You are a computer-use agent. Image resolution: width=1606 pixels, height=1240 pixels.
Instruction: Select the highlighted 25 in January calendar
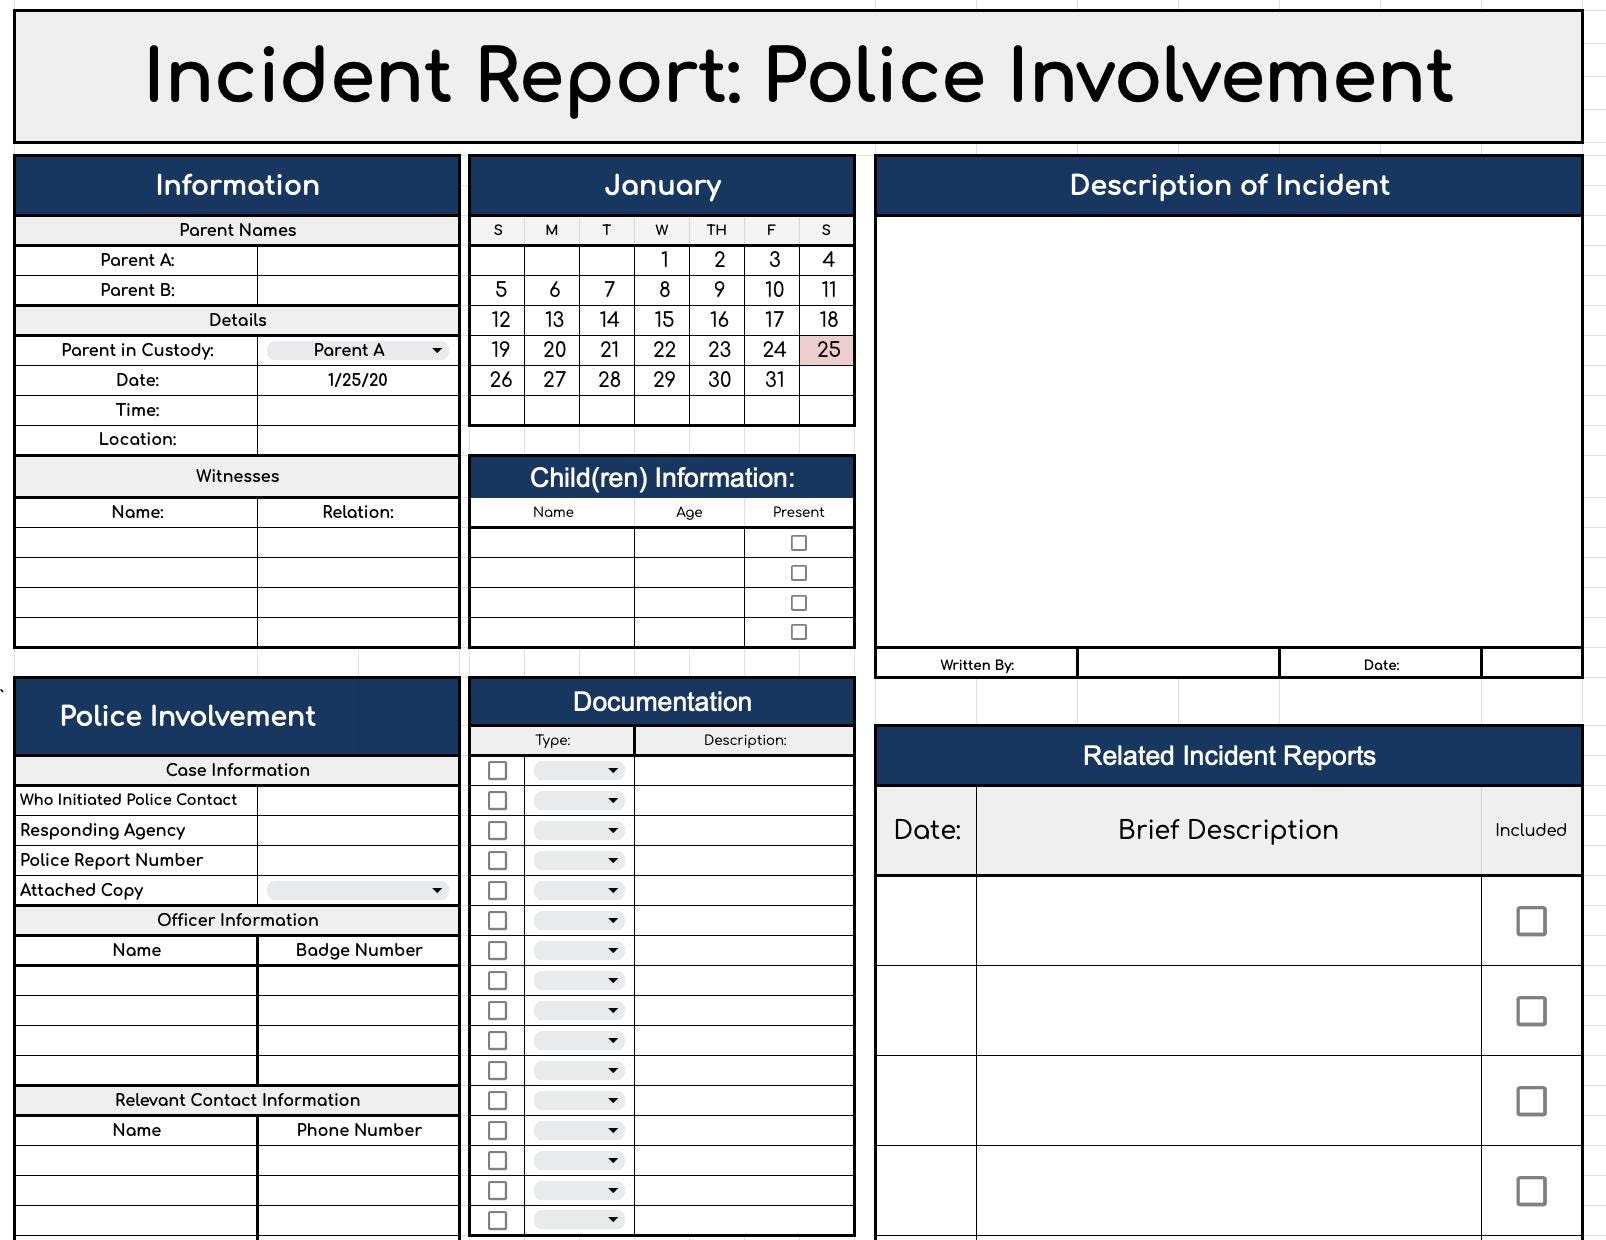tap(827, 350)
